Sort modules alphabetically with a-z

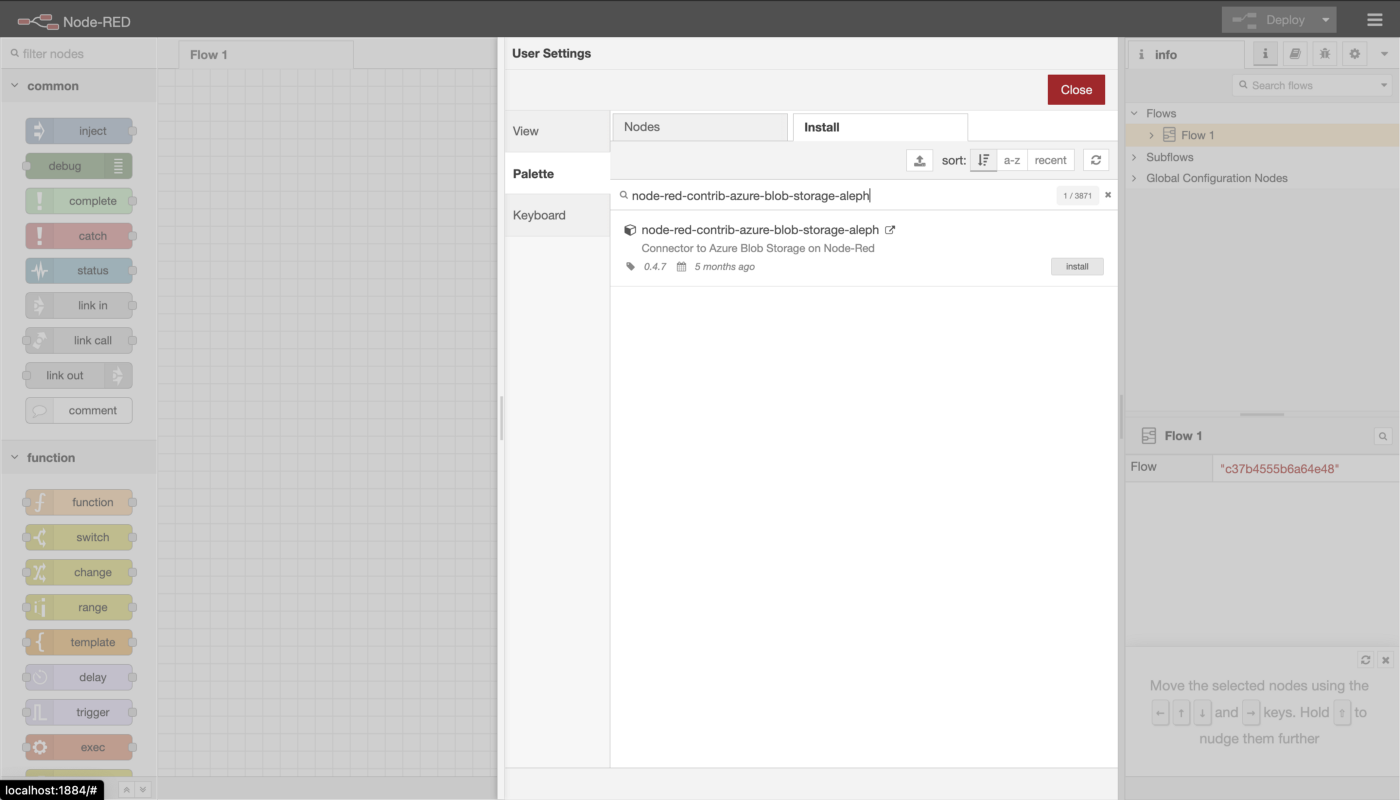pos(1012,160)
